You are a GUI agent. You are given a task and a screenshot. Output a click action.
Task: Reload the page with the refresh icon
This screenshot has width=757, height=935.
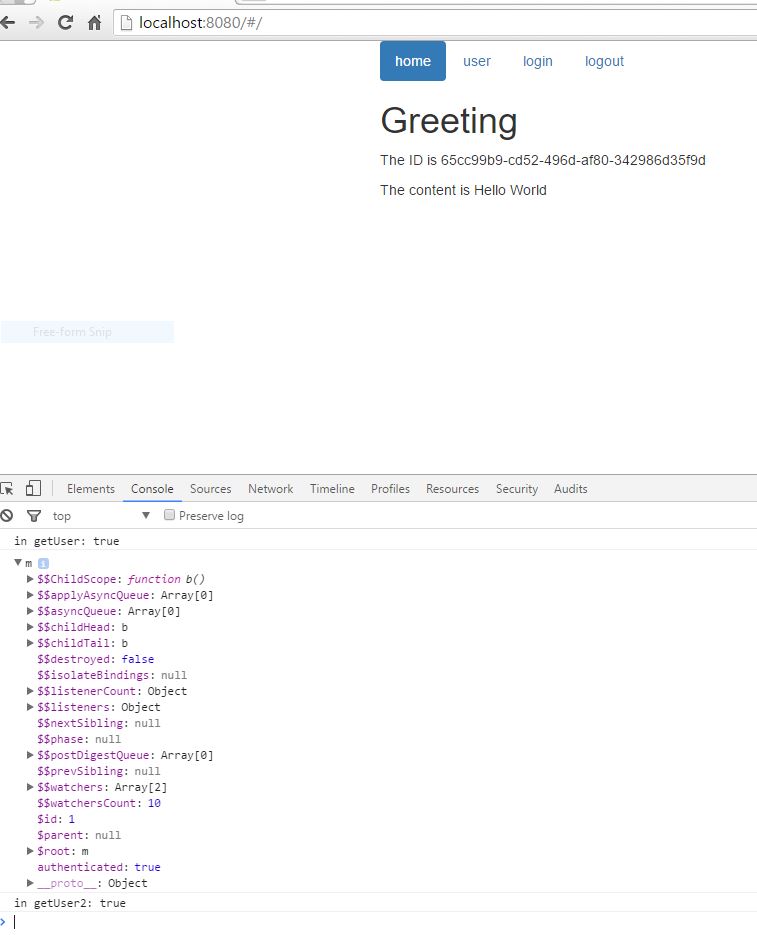click(x=65, y=23)
